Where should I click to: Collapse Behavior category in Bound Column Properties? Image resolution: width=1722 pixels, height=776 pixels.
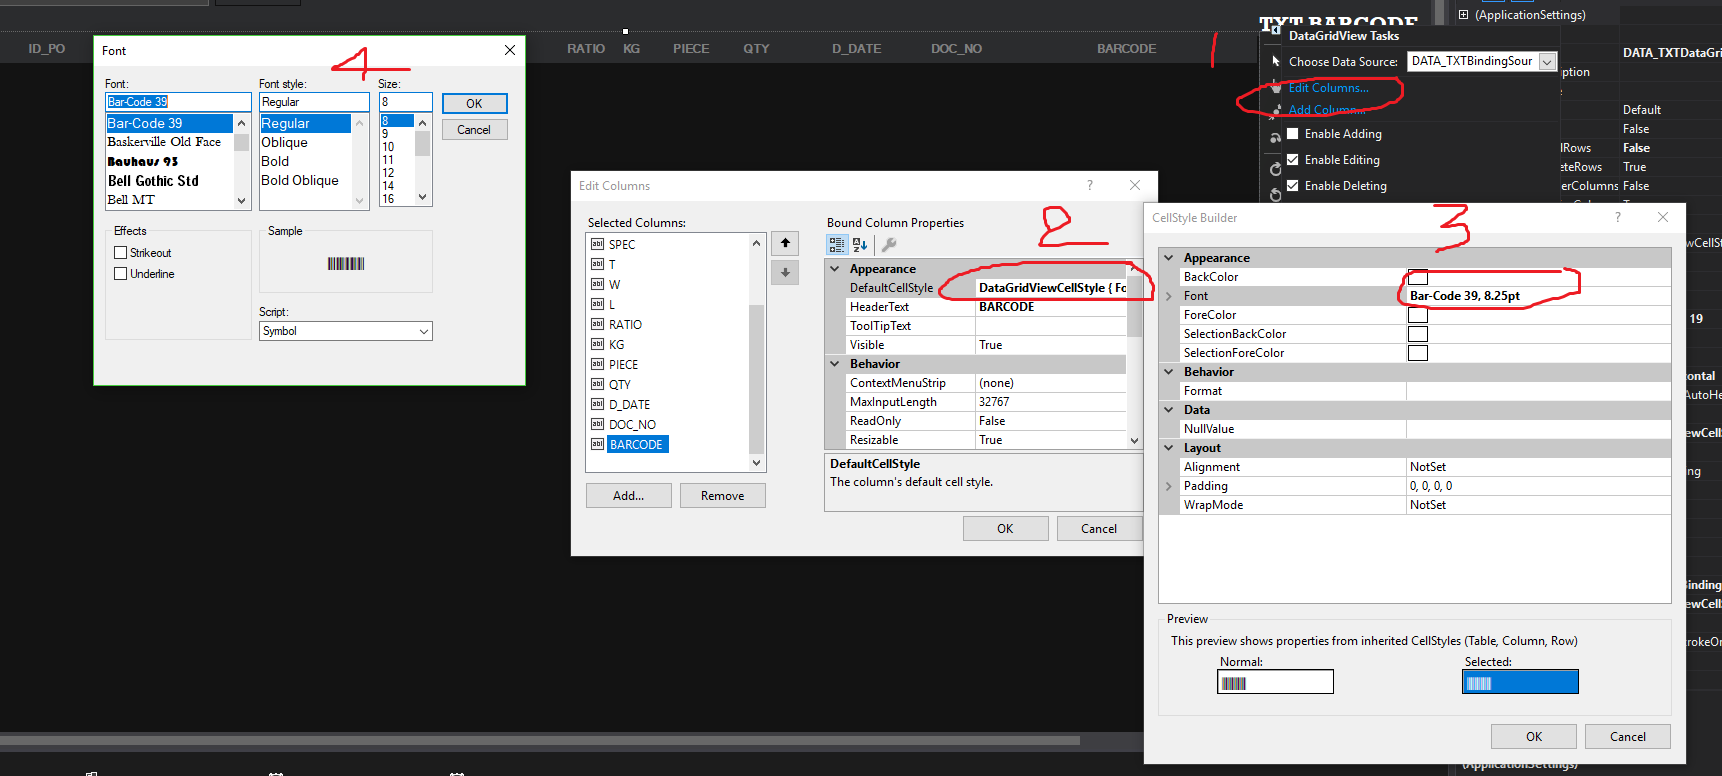point(835,363)
